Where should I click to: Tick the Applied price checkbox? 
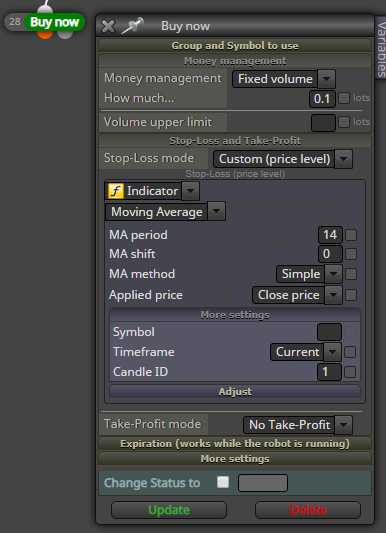pos(351,295)
